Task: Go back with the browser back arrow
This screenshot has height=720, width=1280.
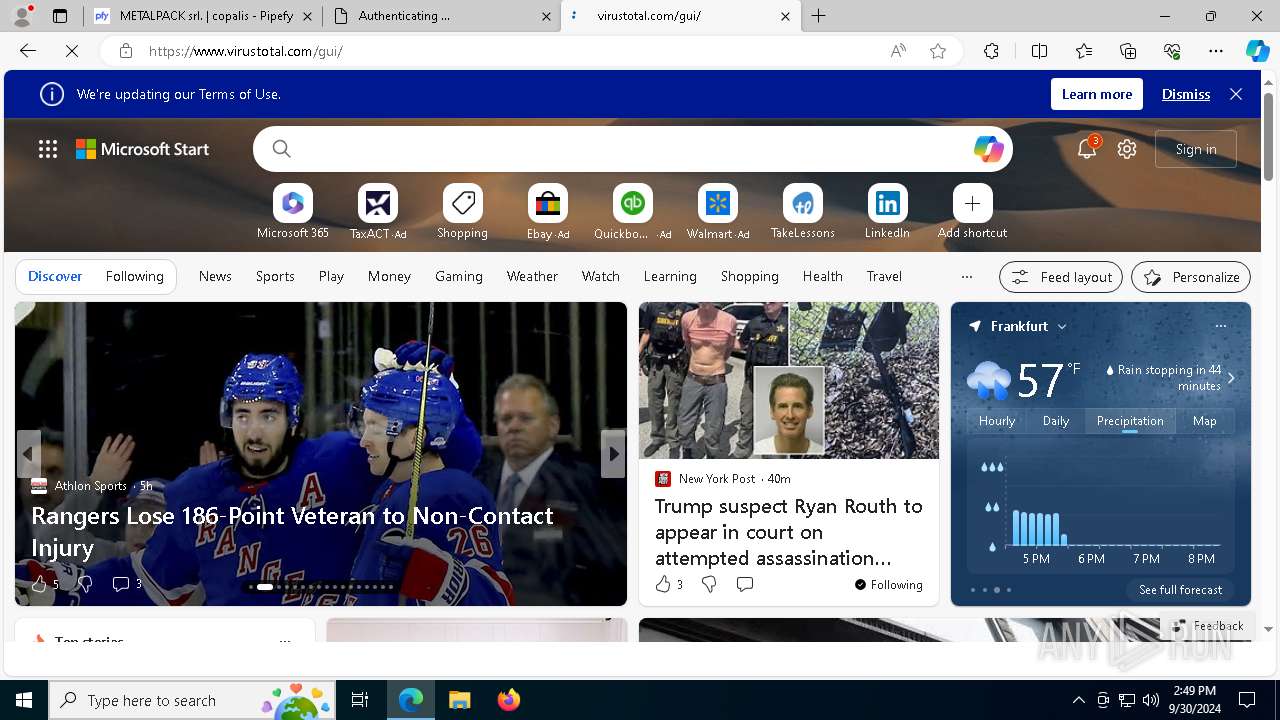Action: [28, 51]
